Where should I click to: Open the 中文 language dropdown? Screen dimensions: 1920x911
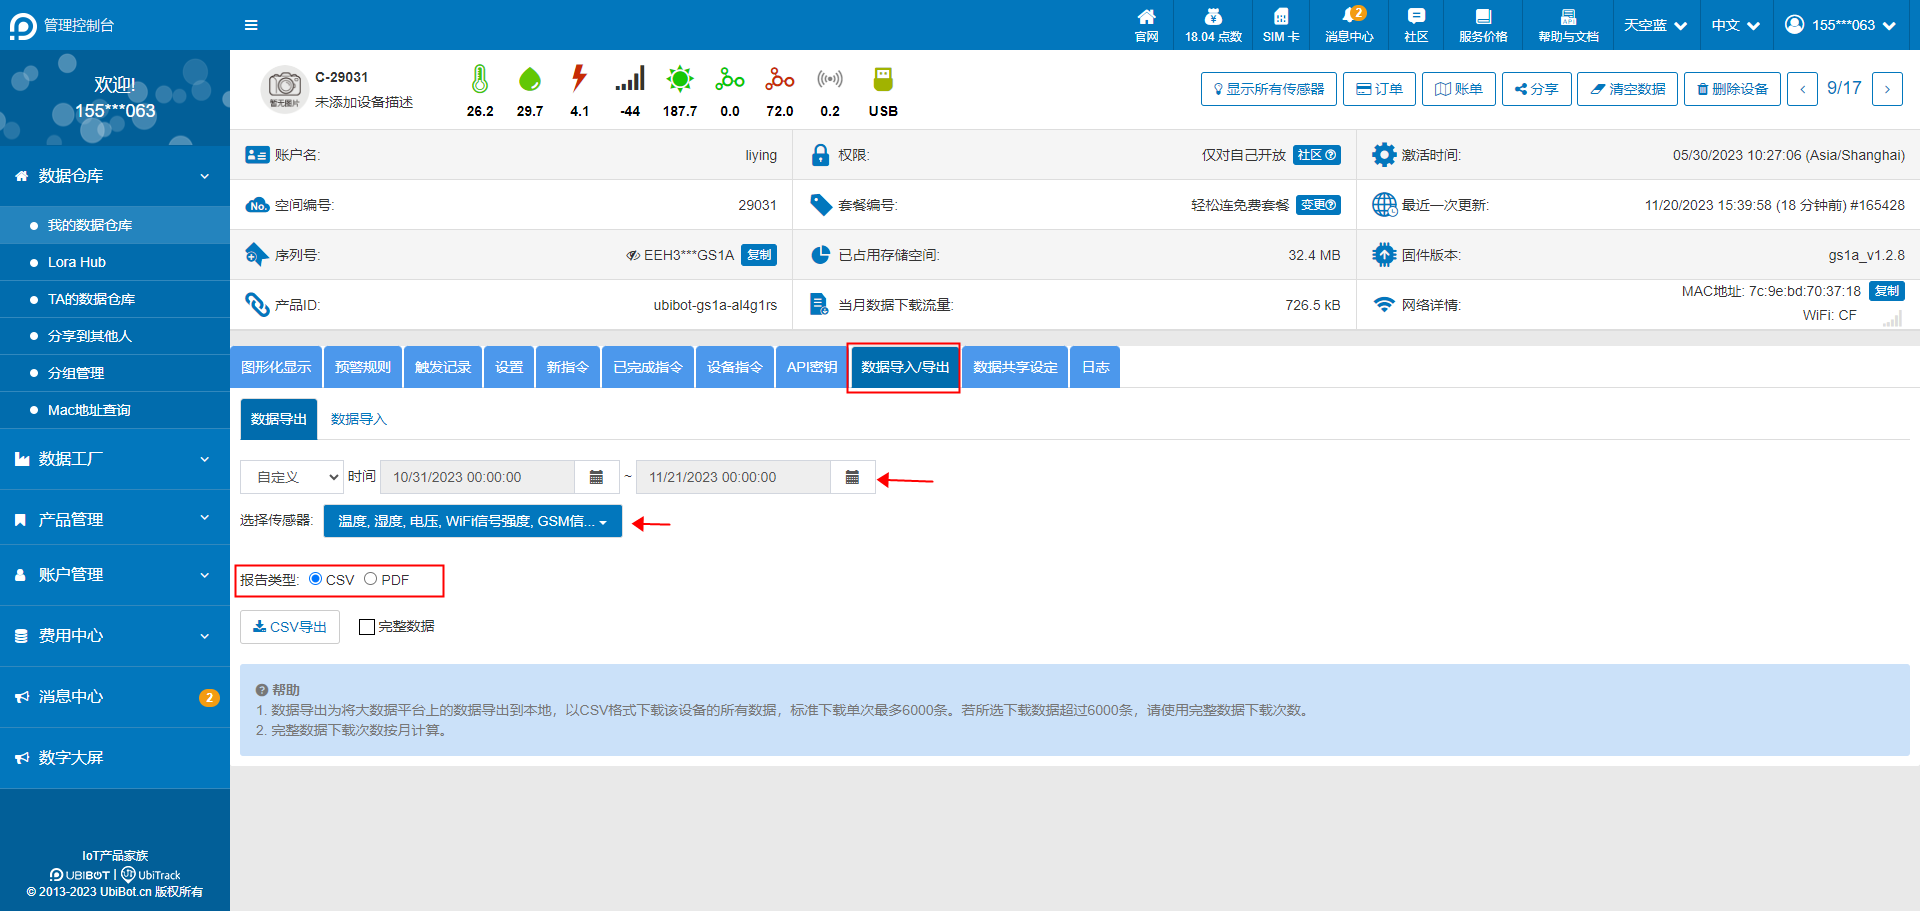click(x=1735, y=25)
